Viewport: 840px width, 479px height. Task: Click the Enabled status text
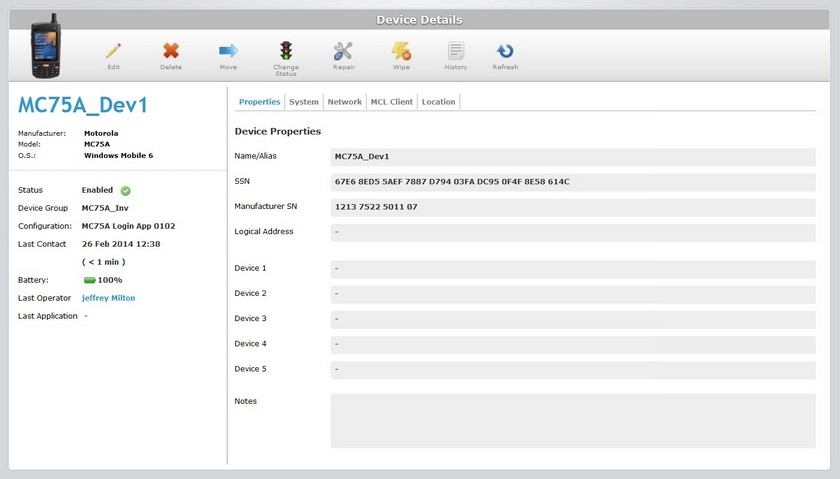pyautogui.click(x=97, y=190)
